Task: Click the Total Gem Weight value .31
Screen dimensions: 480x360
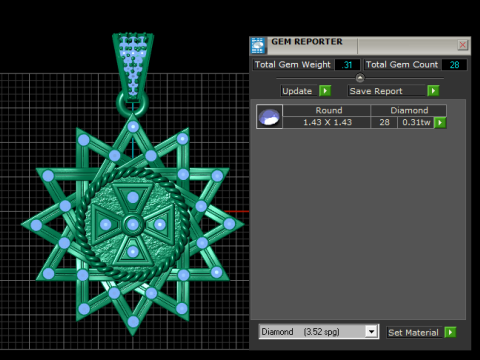Action: pyautogui.click(x=347, y=65)
